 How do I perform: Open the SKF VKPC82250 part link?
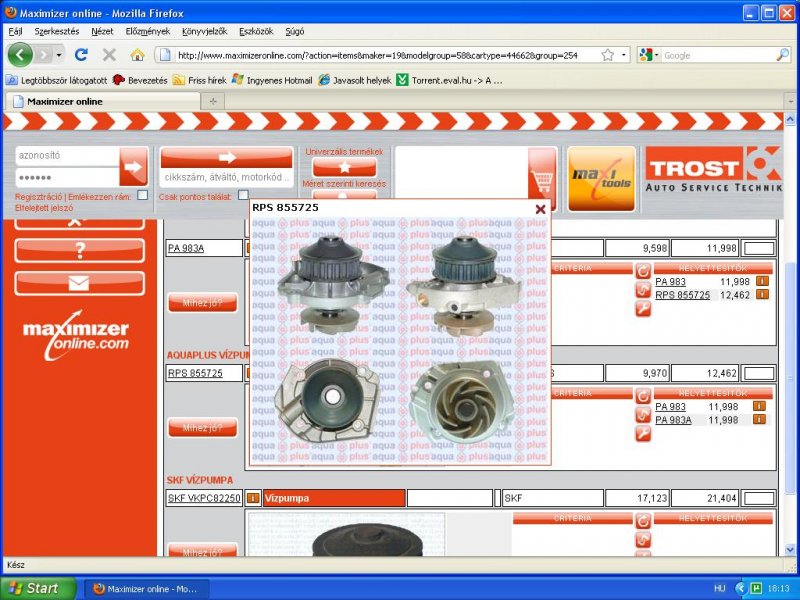204,498
